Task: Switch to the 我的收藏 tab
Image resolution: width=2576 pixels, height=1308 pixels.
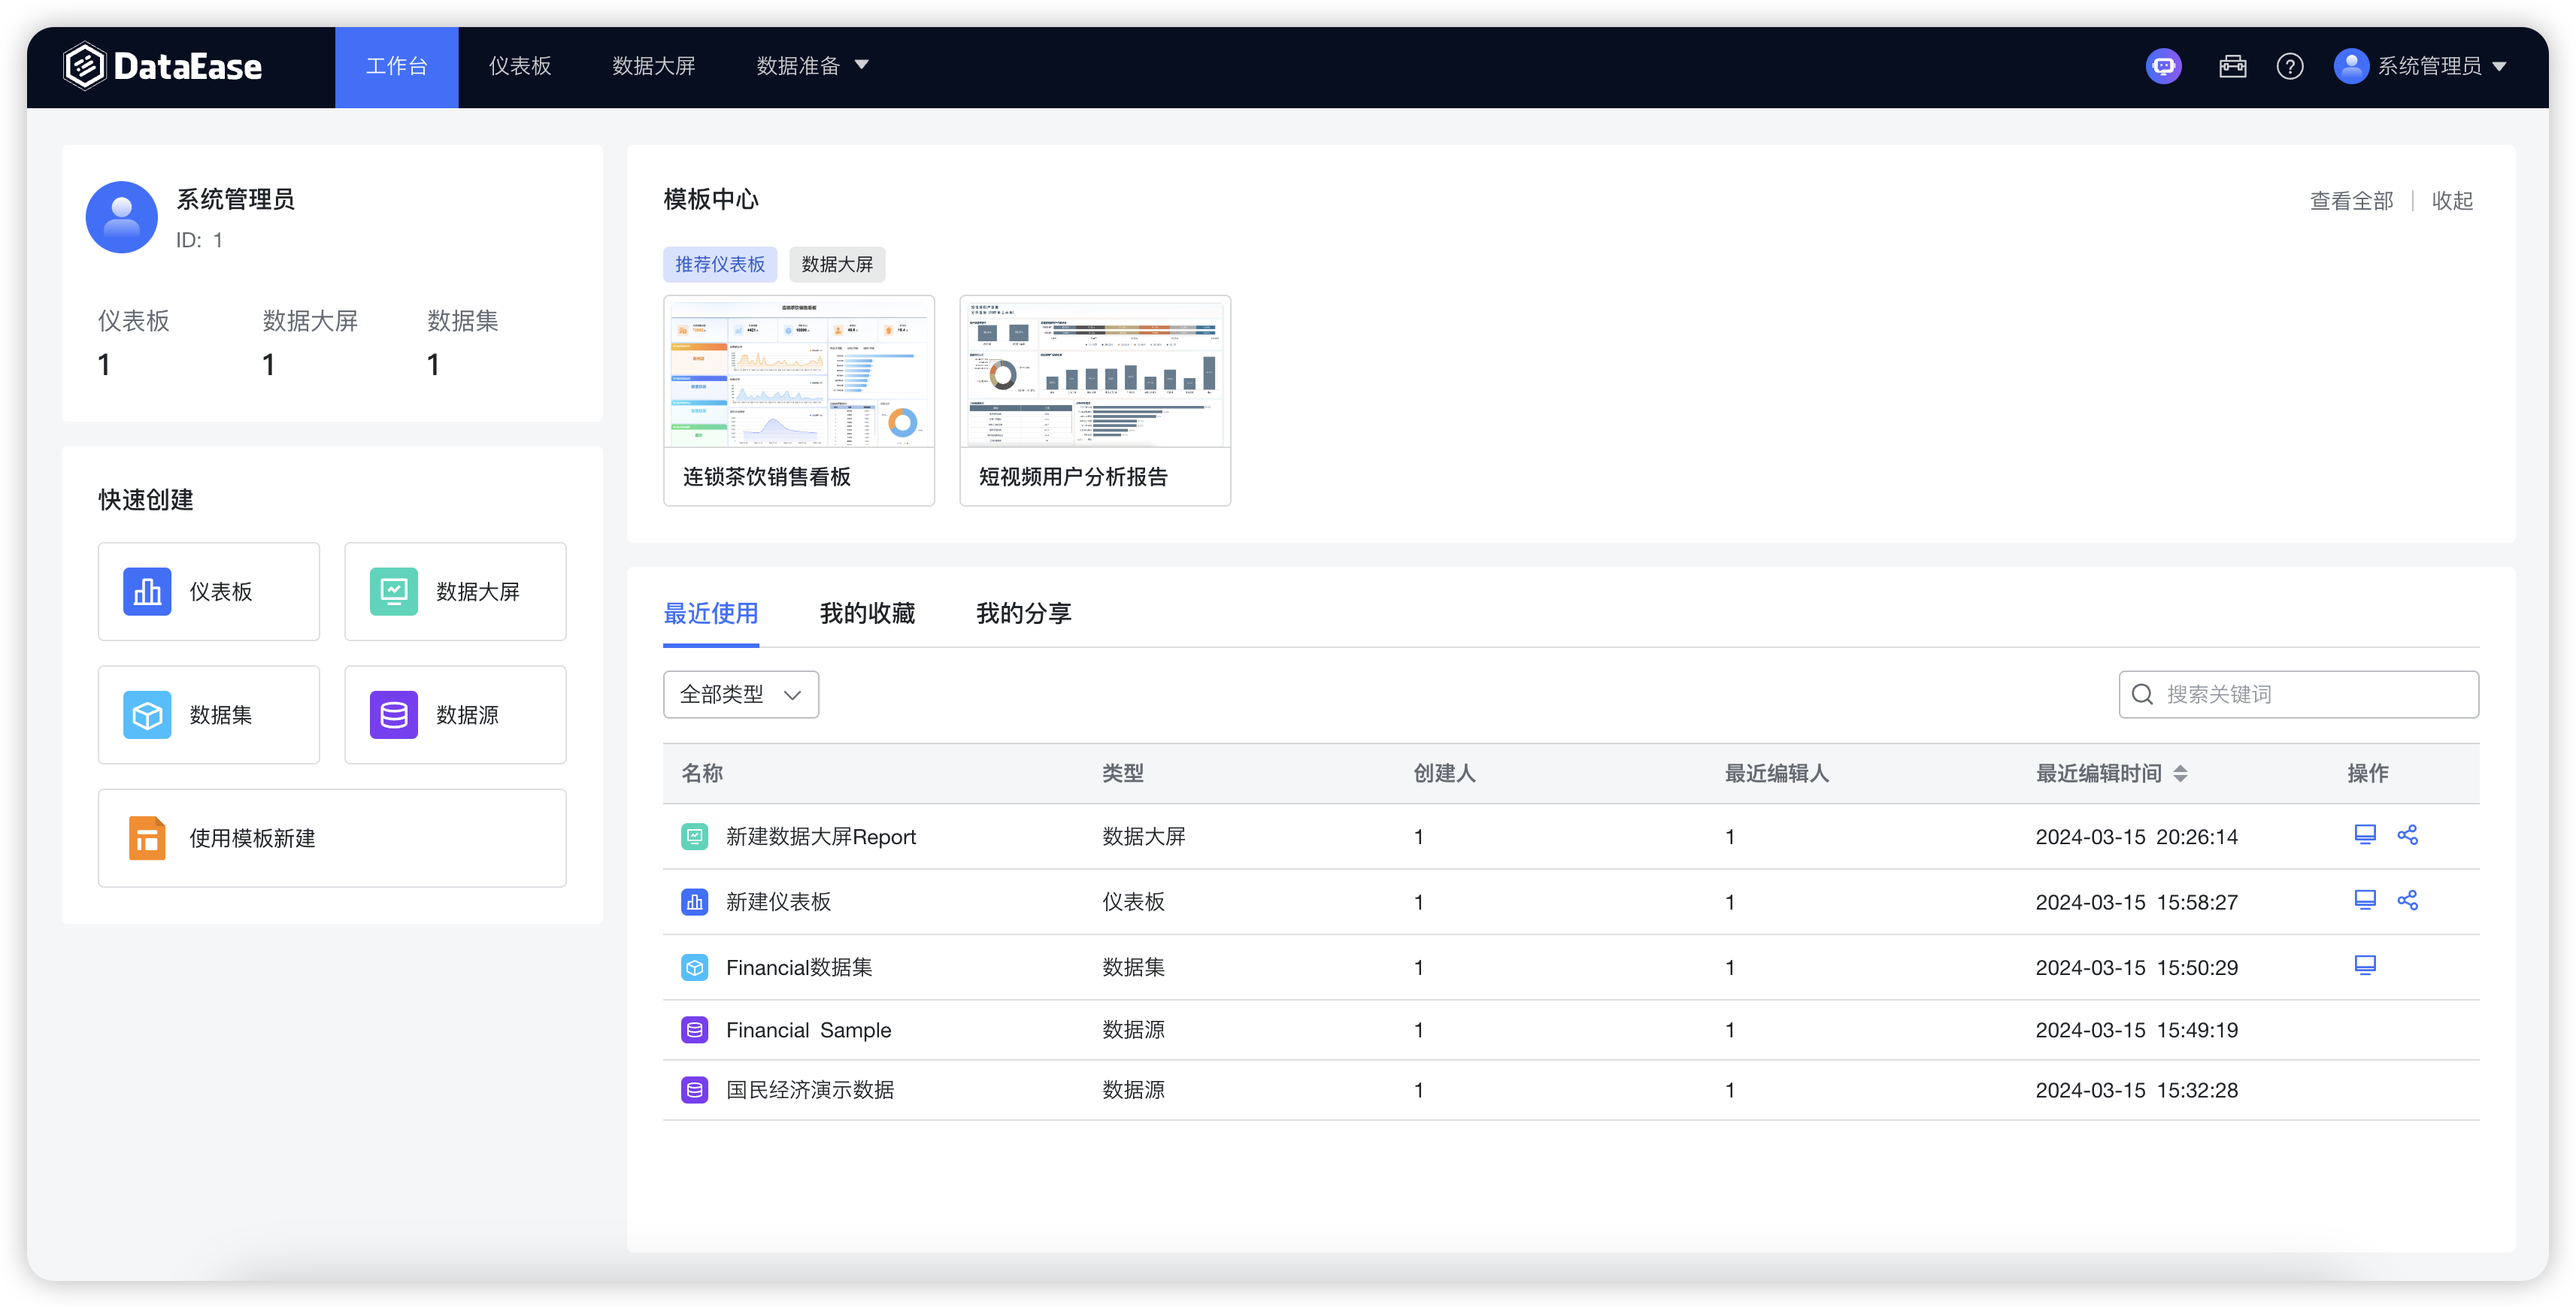Action: (x=866, y=613)
